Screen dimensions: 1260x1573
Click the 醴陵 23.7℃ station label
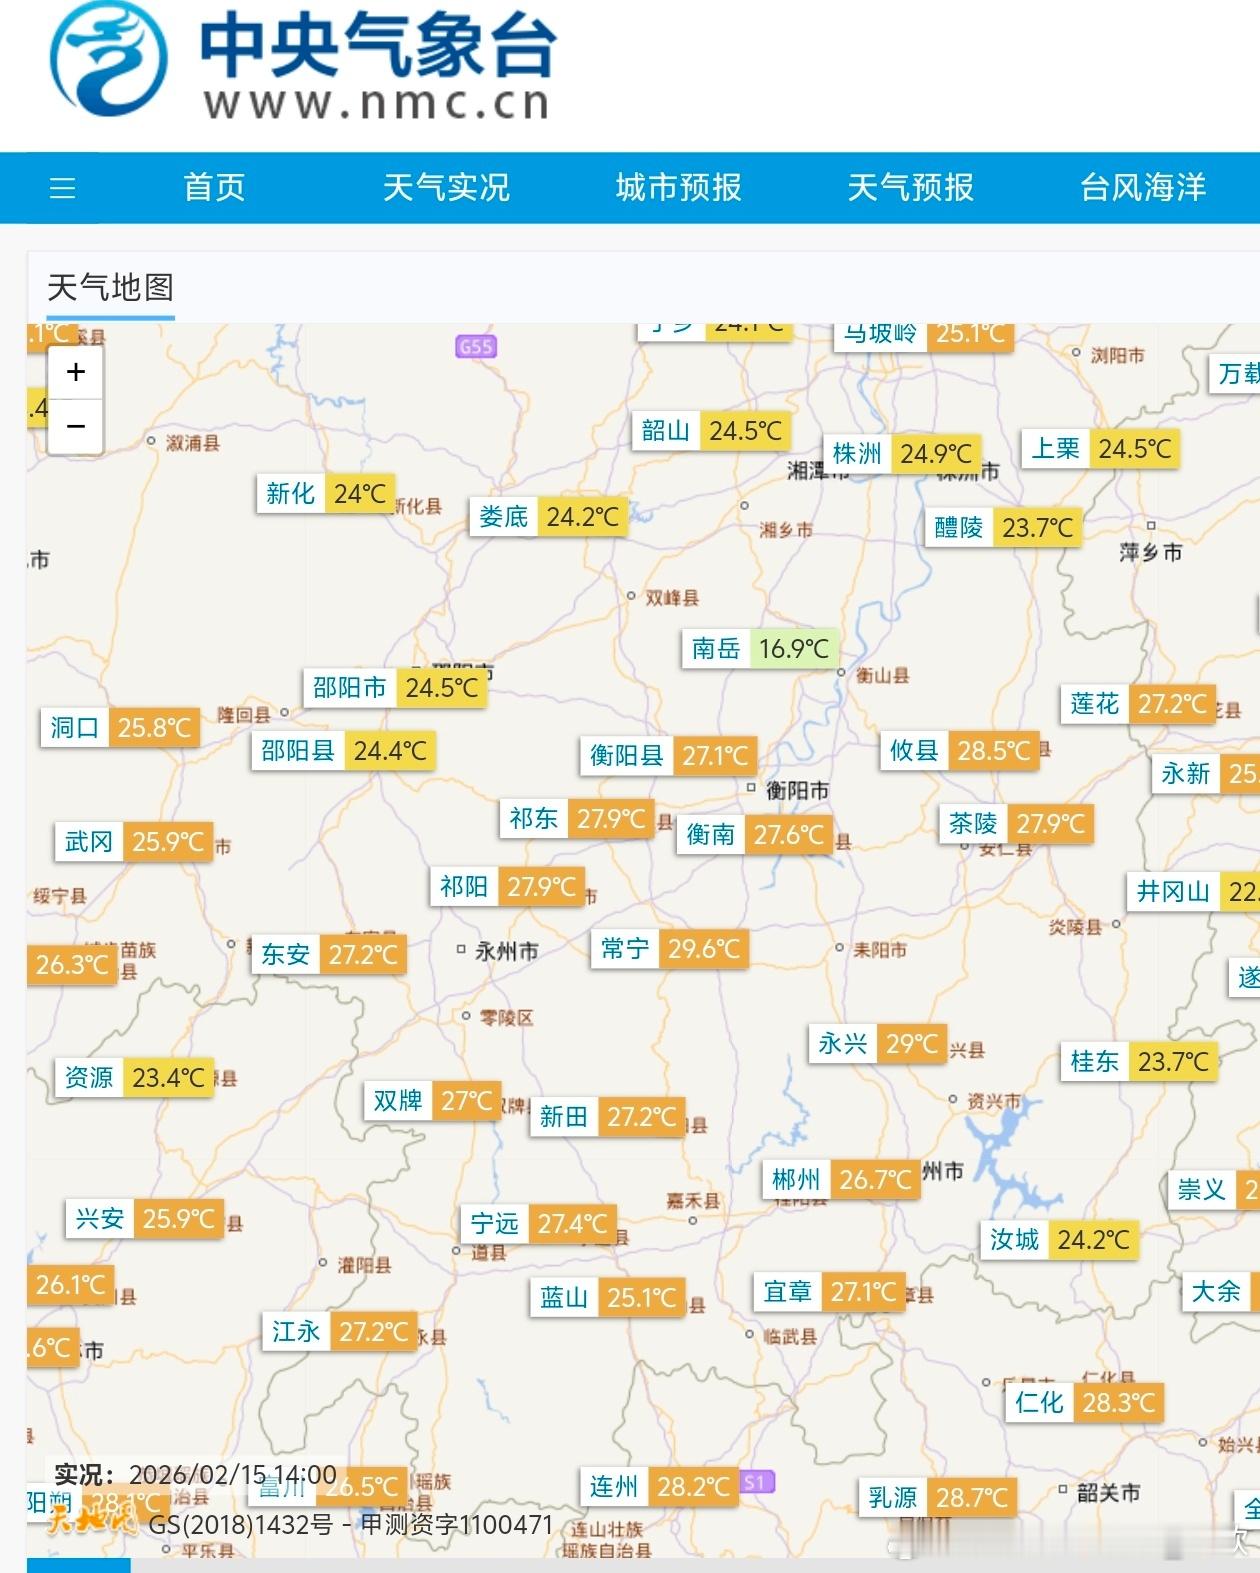point(1003,528)
